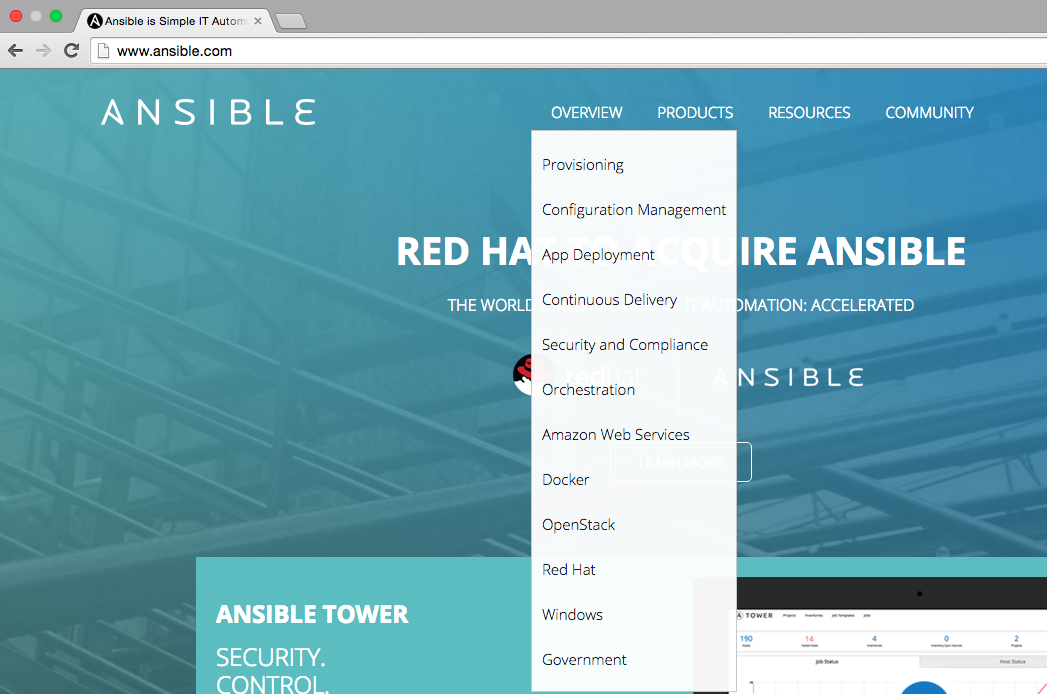Open the PRODUCTS dropdown menu
This screenshot has width=1047, height=694.
coord(694,113)
